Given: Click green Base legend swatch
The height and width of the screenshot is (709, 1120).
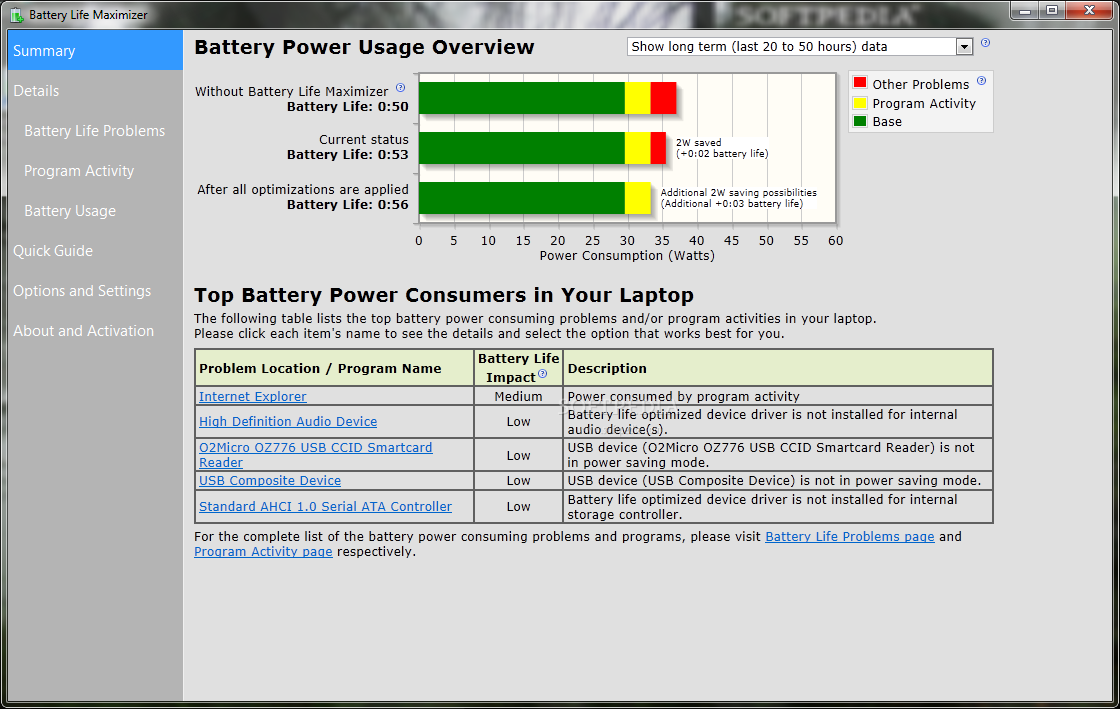Looking at the screenshot, I should click(860, 121).
